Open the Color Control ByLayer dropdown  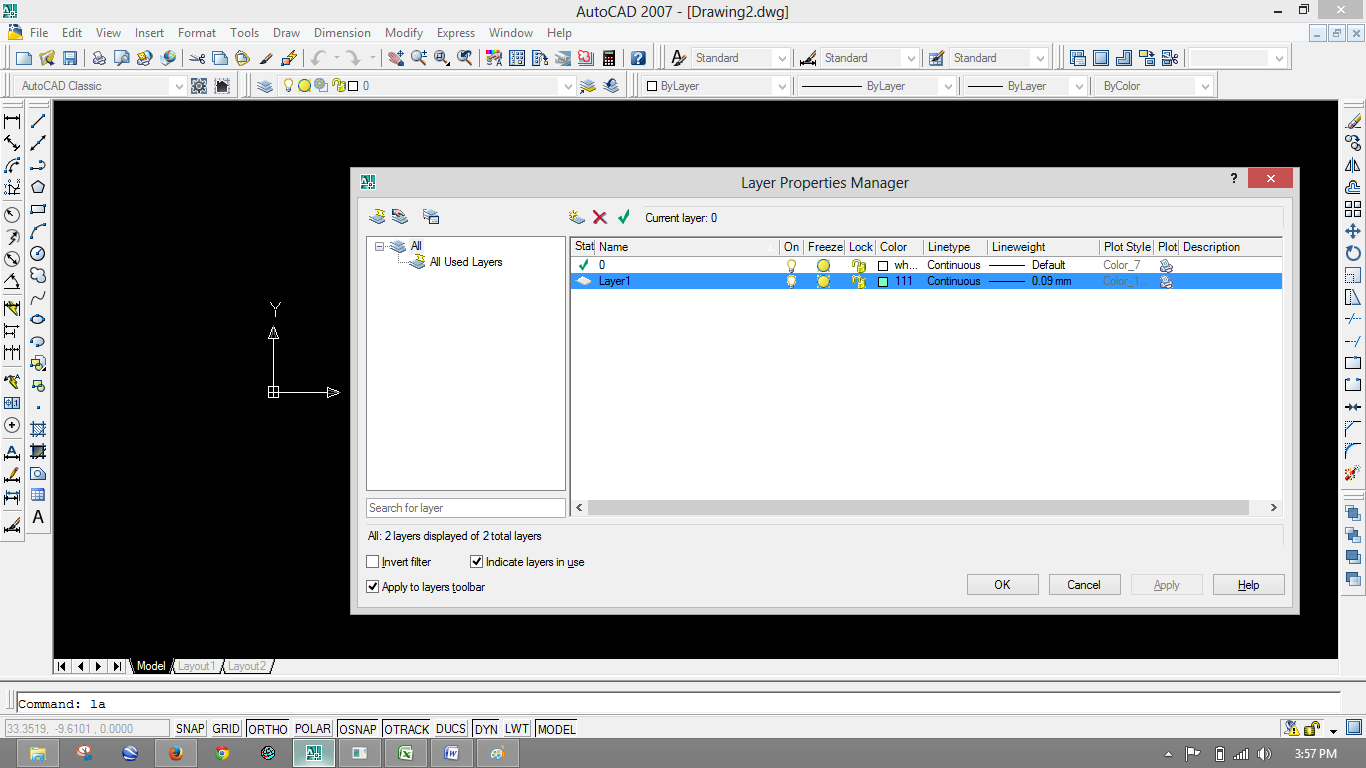click(x=781, y=86)
